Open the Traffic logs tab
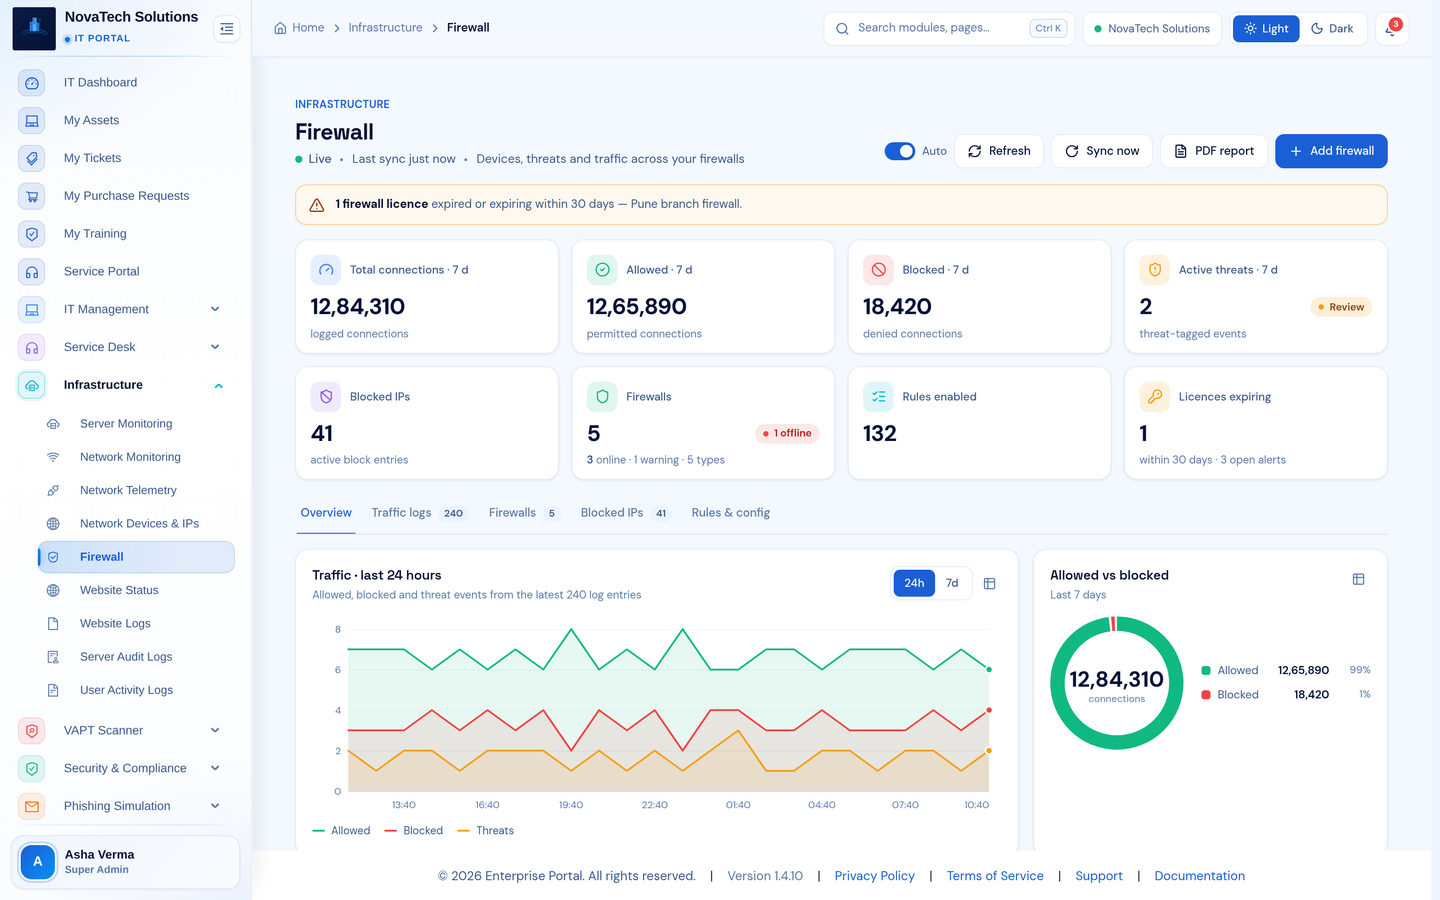The image size is (1440, 900). [x=418, y=513]
